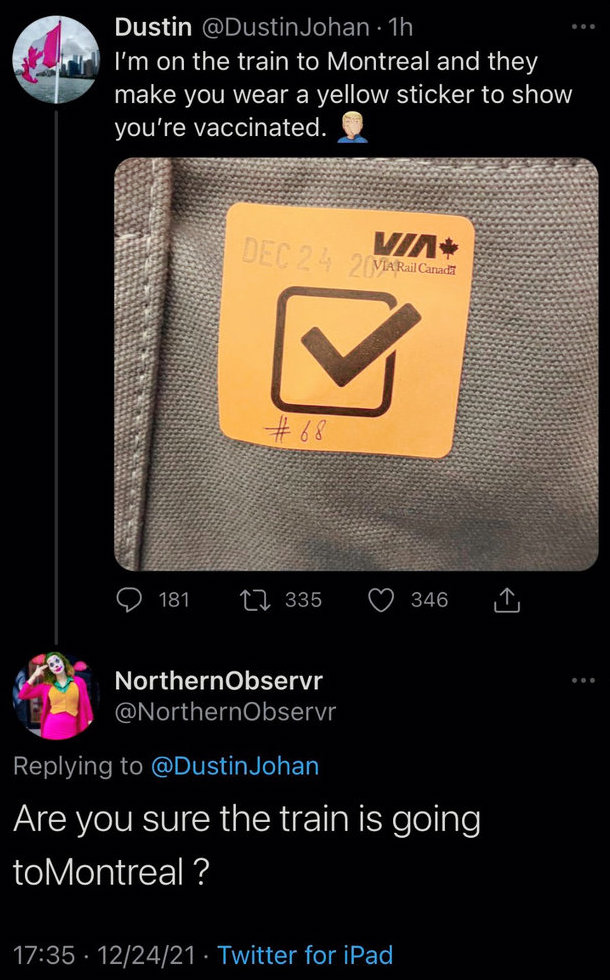
Task: View the 346 likes count
Action: [429, 600]
